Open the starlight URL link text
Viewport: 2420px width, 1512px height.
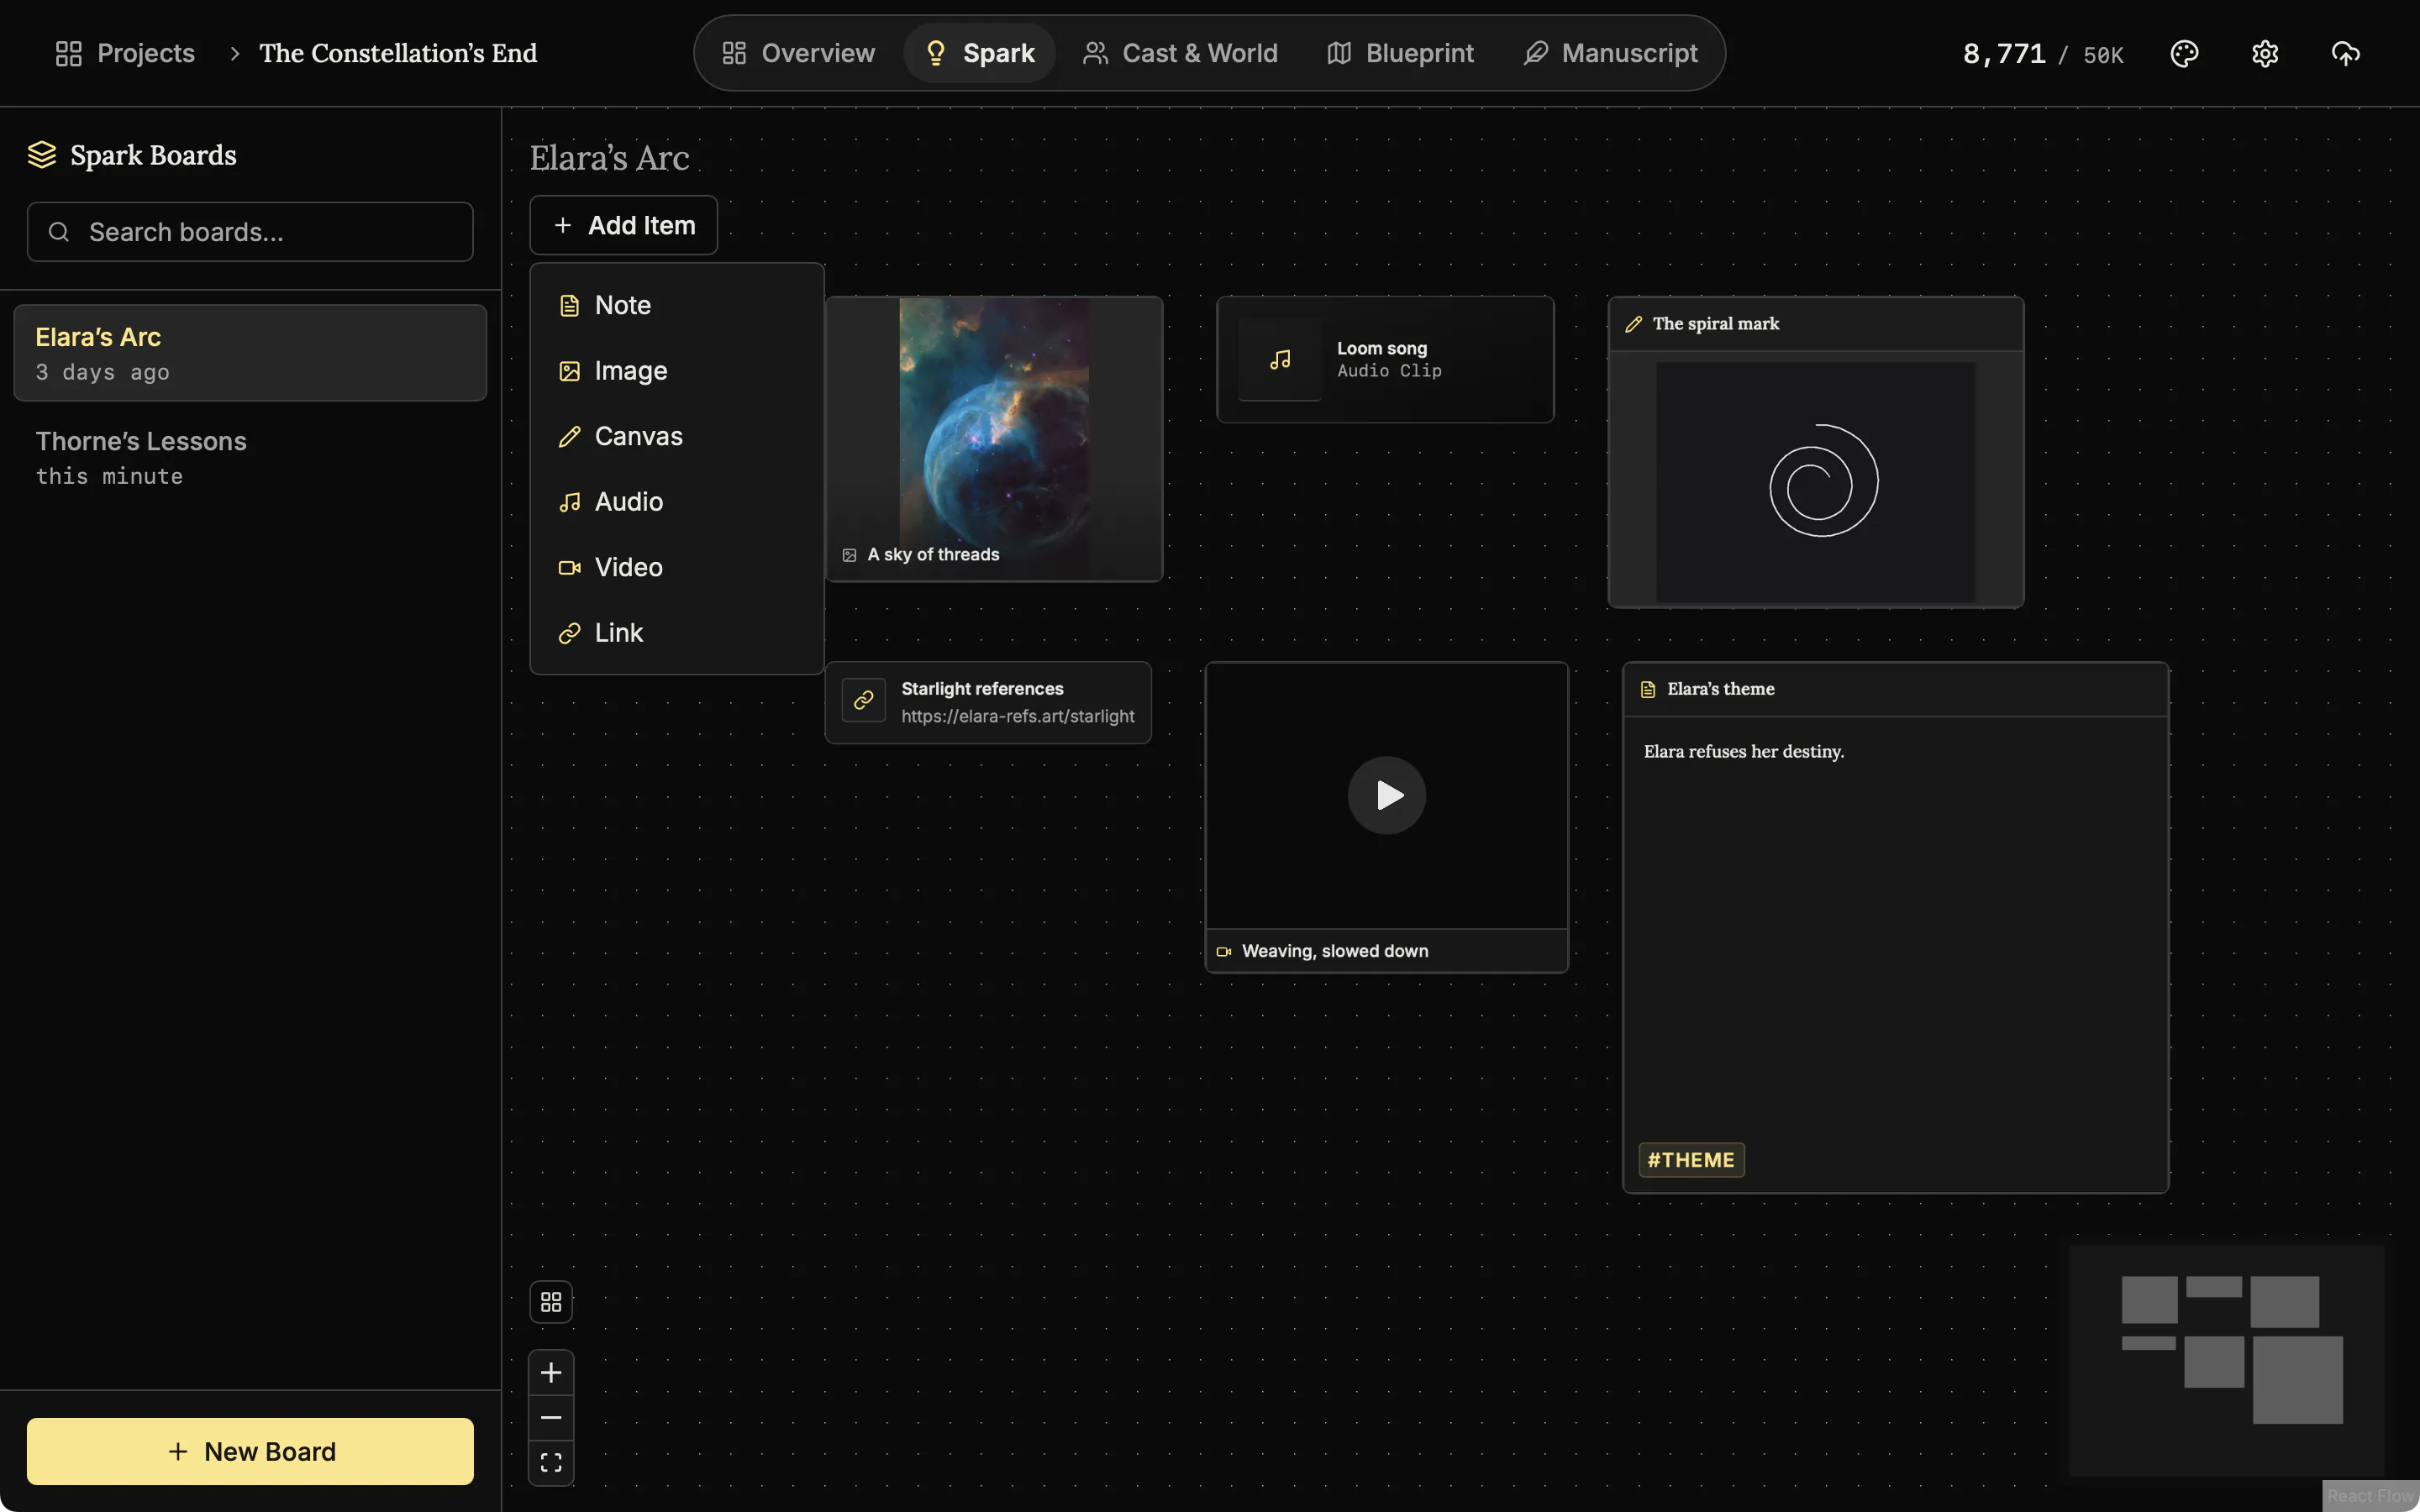[1017, 716]
